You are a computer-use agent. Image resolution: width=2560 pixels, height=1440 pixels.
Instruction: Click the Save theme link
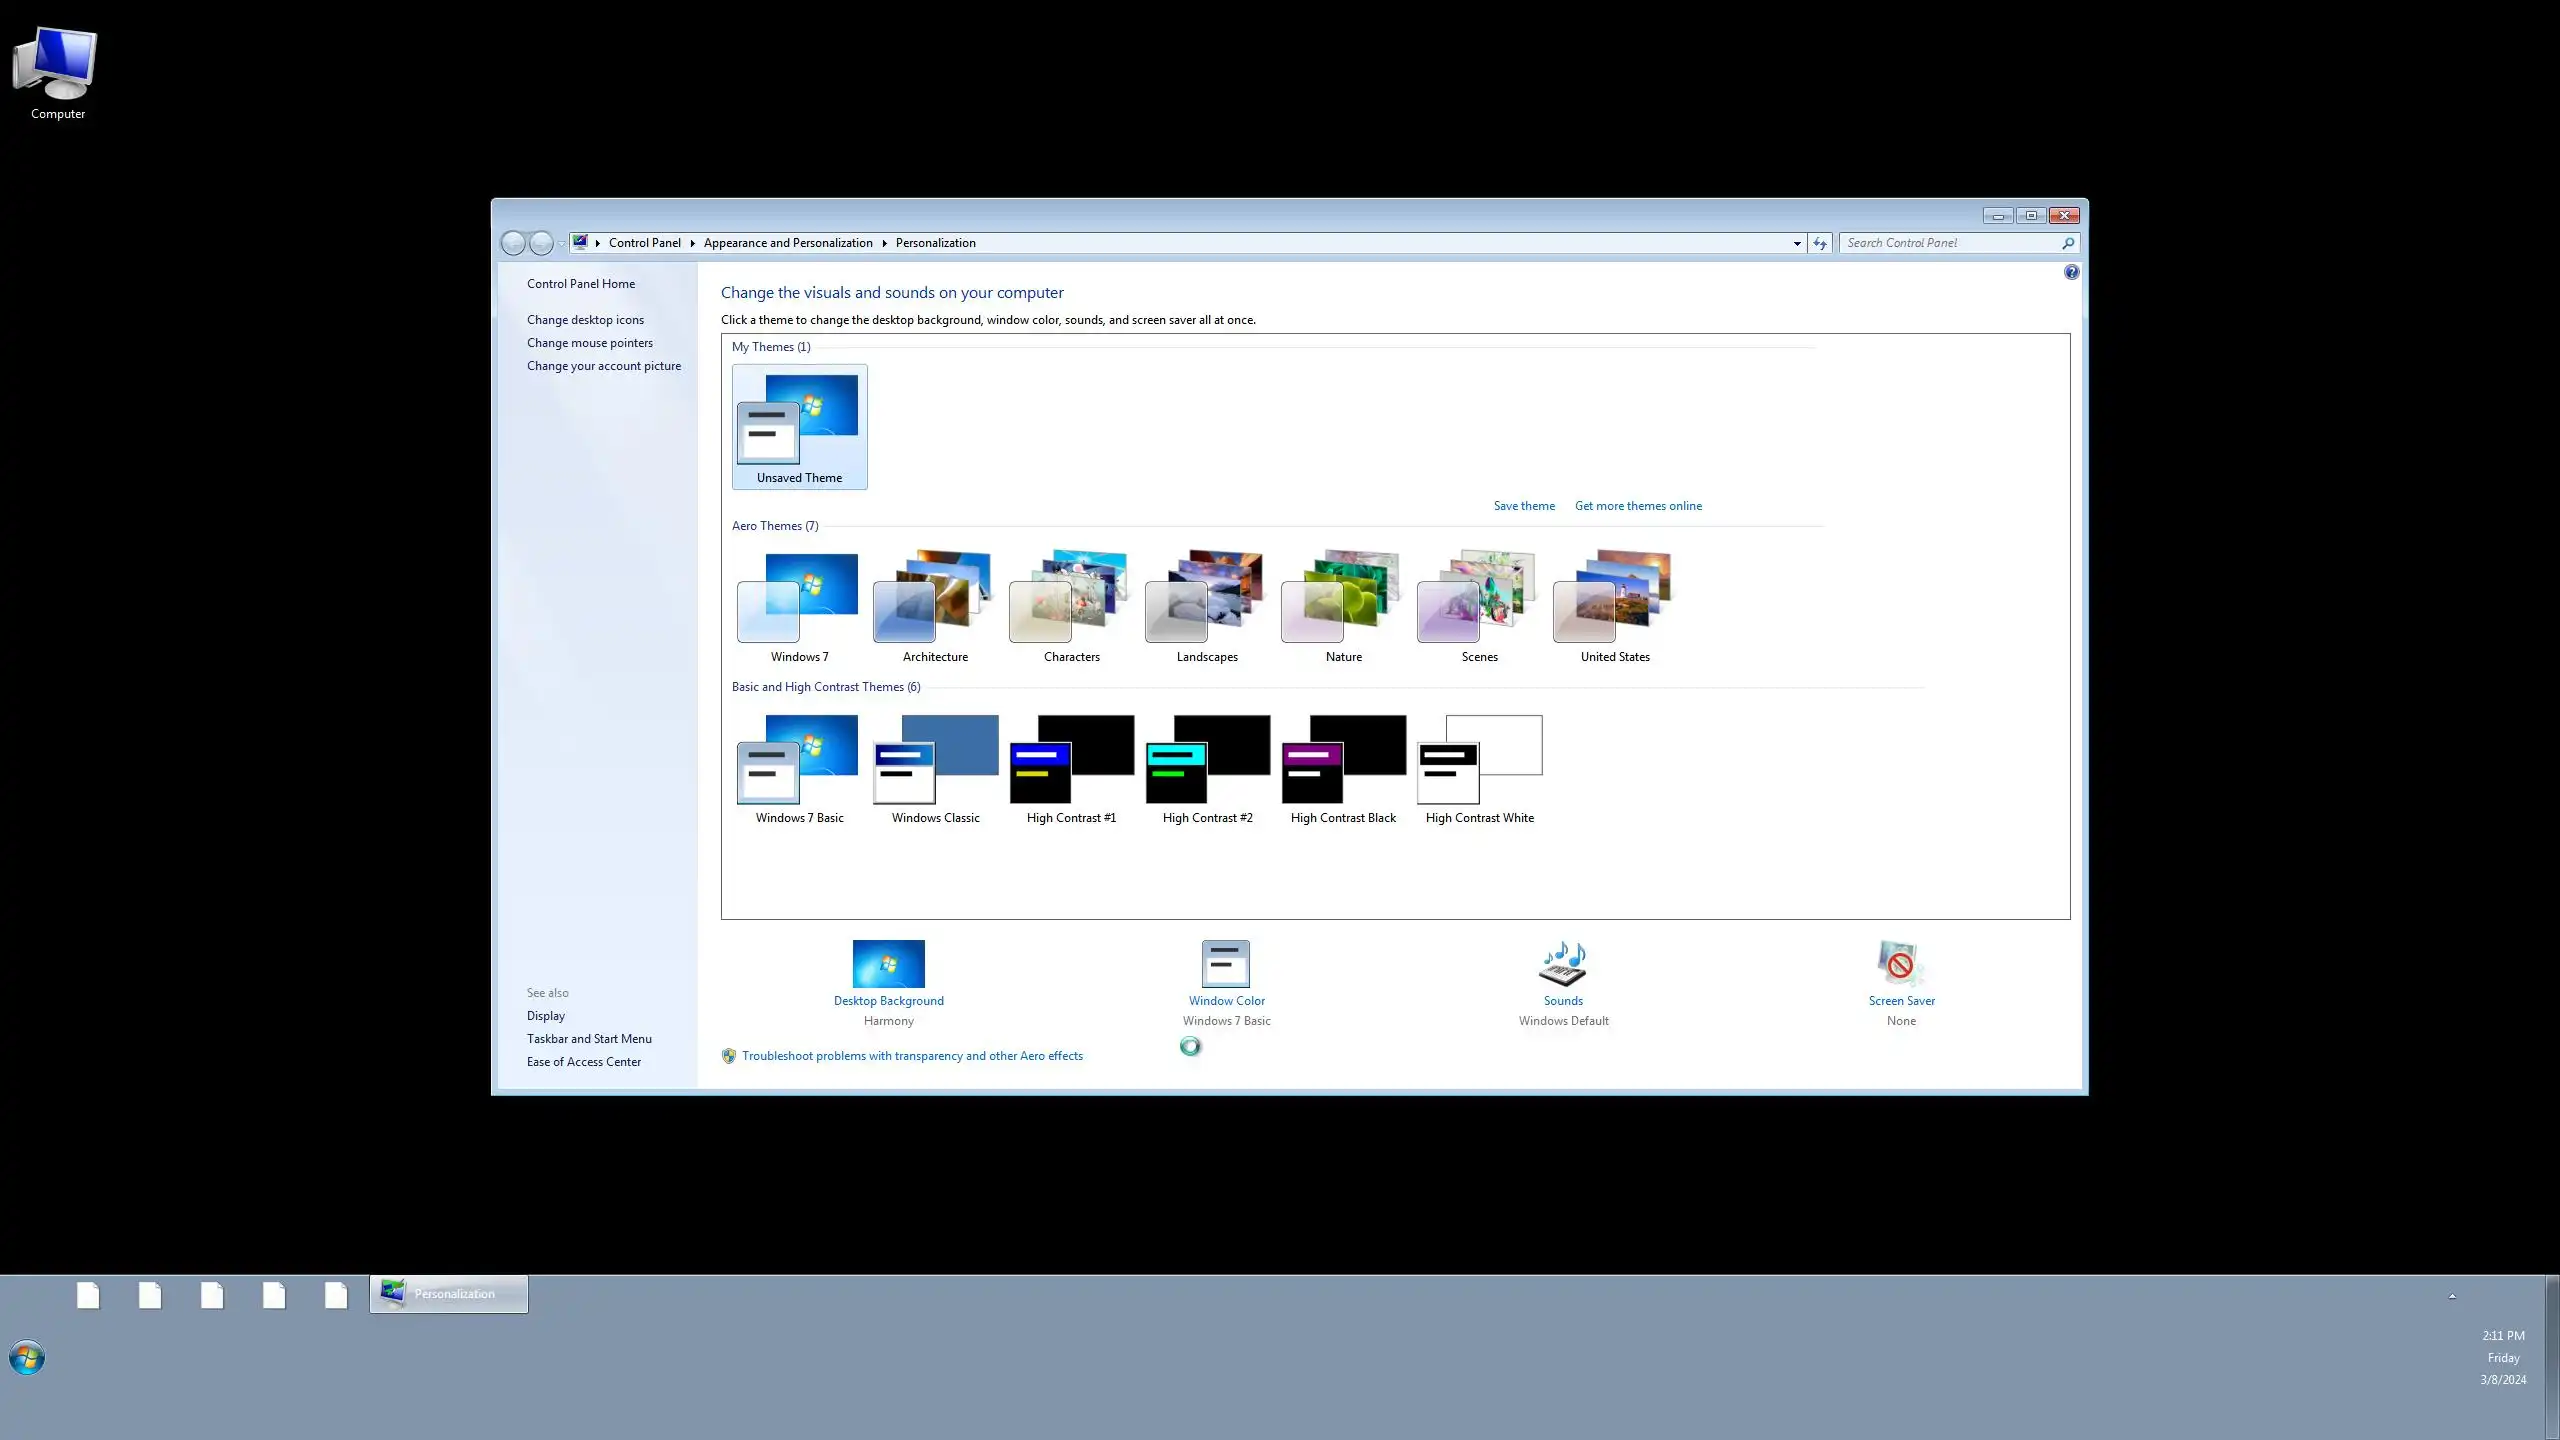pos(1524,506)
